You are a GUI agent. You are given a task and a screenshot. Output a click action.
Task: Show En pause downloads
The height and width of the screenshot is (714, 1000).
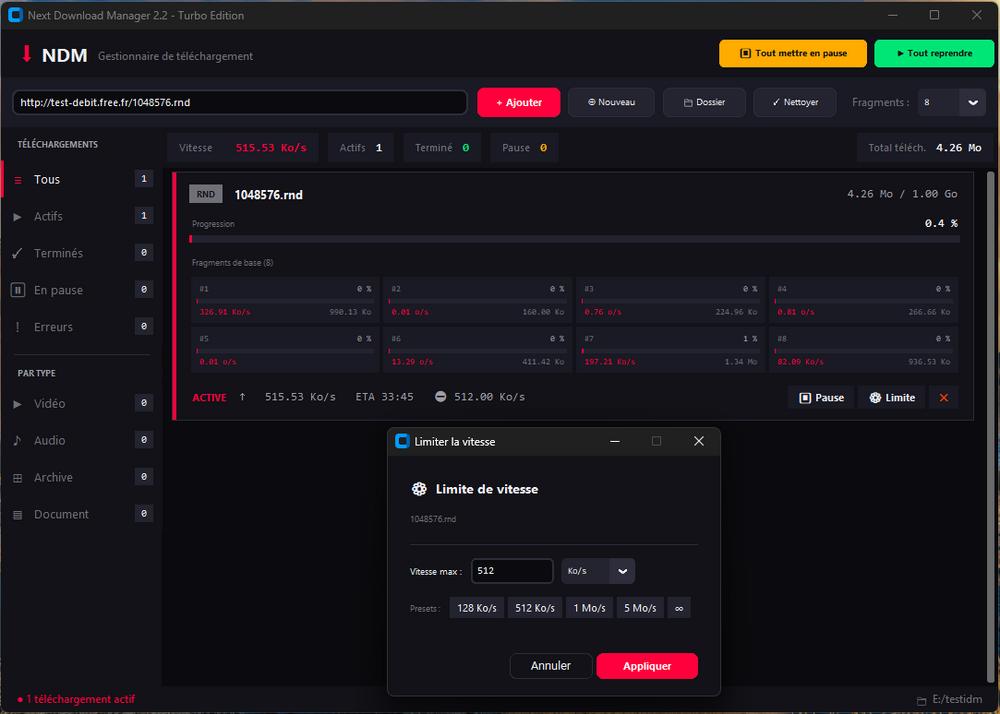82,290
